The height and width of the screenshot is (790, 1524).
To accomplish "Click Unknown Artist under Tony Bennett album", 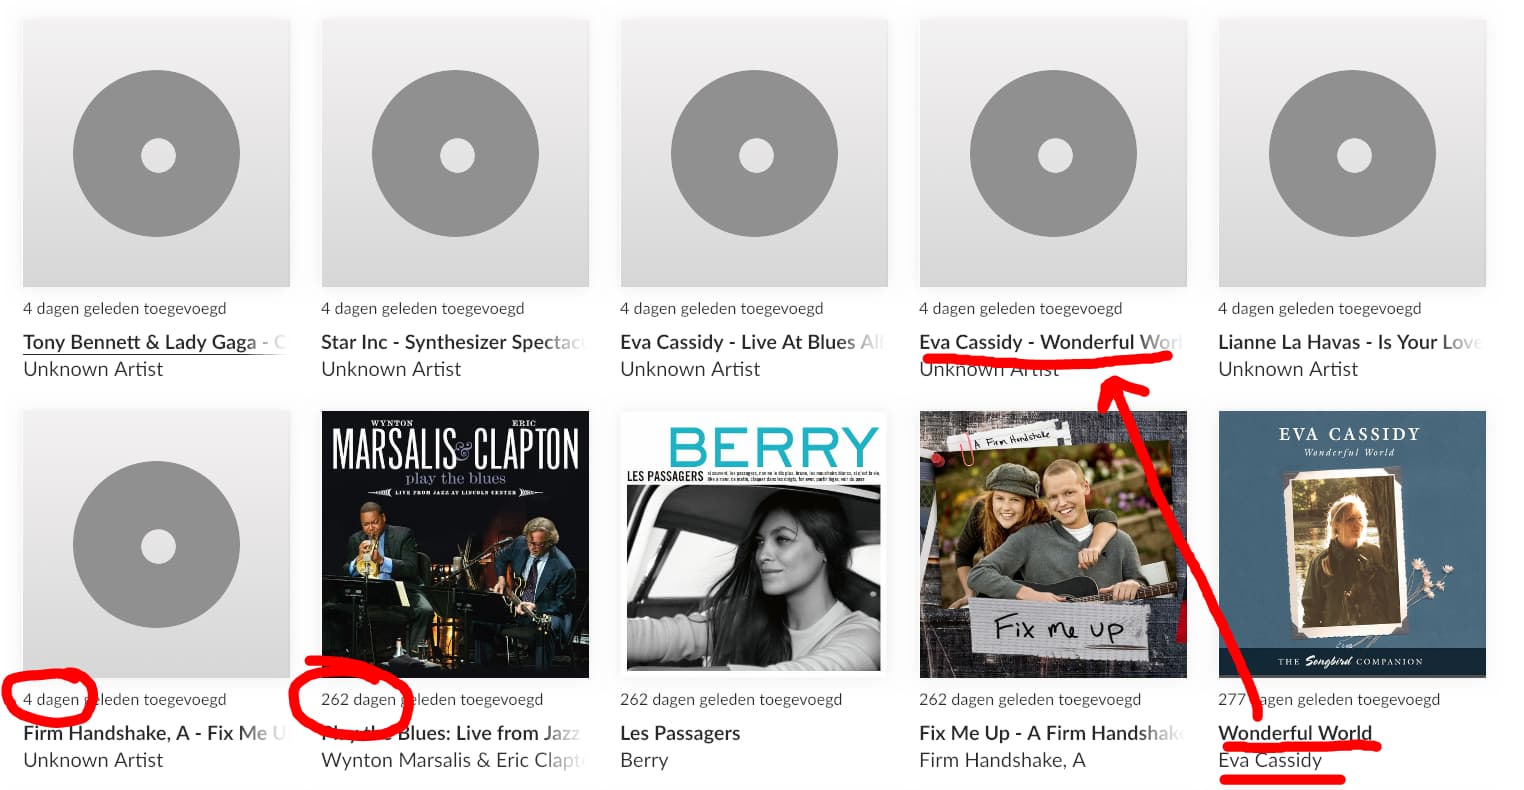I will point(93,369).
